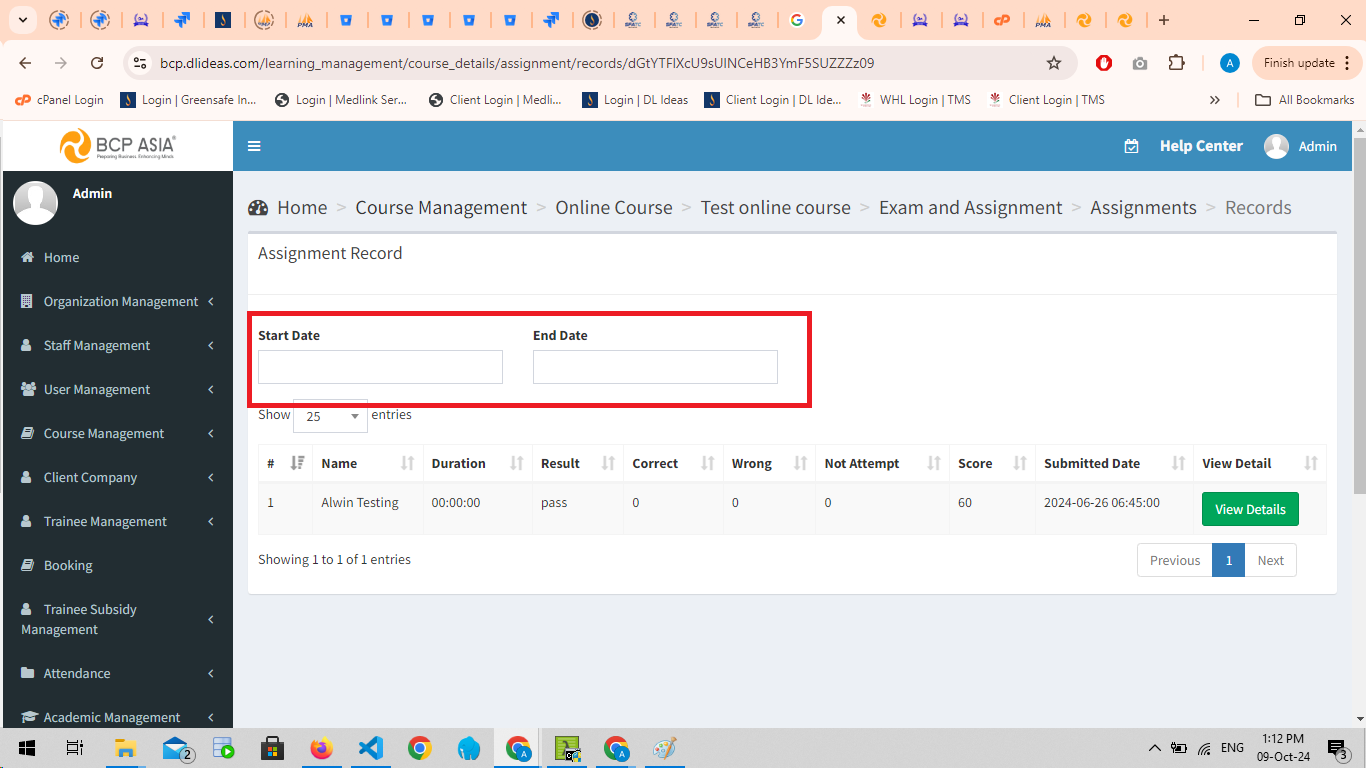The image size is (1366, 768).
Task: Expand the Staff Management sidebar menu
Action: tap(117, 345)
